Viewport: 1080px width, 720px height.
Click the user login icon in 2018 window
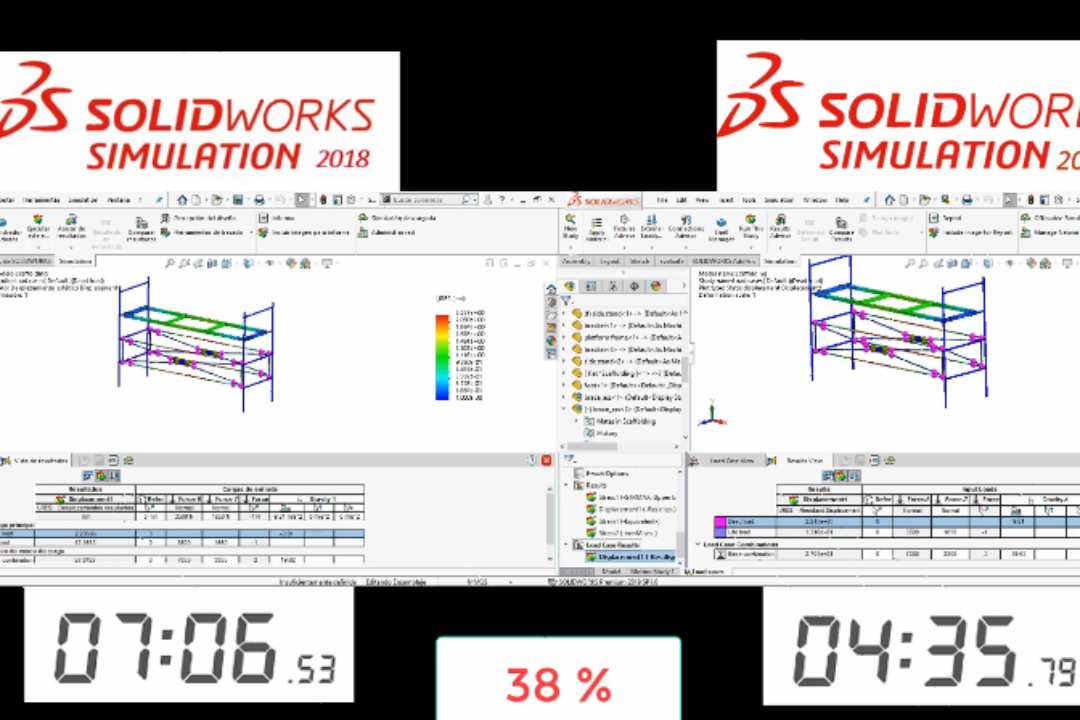(488, 200)
